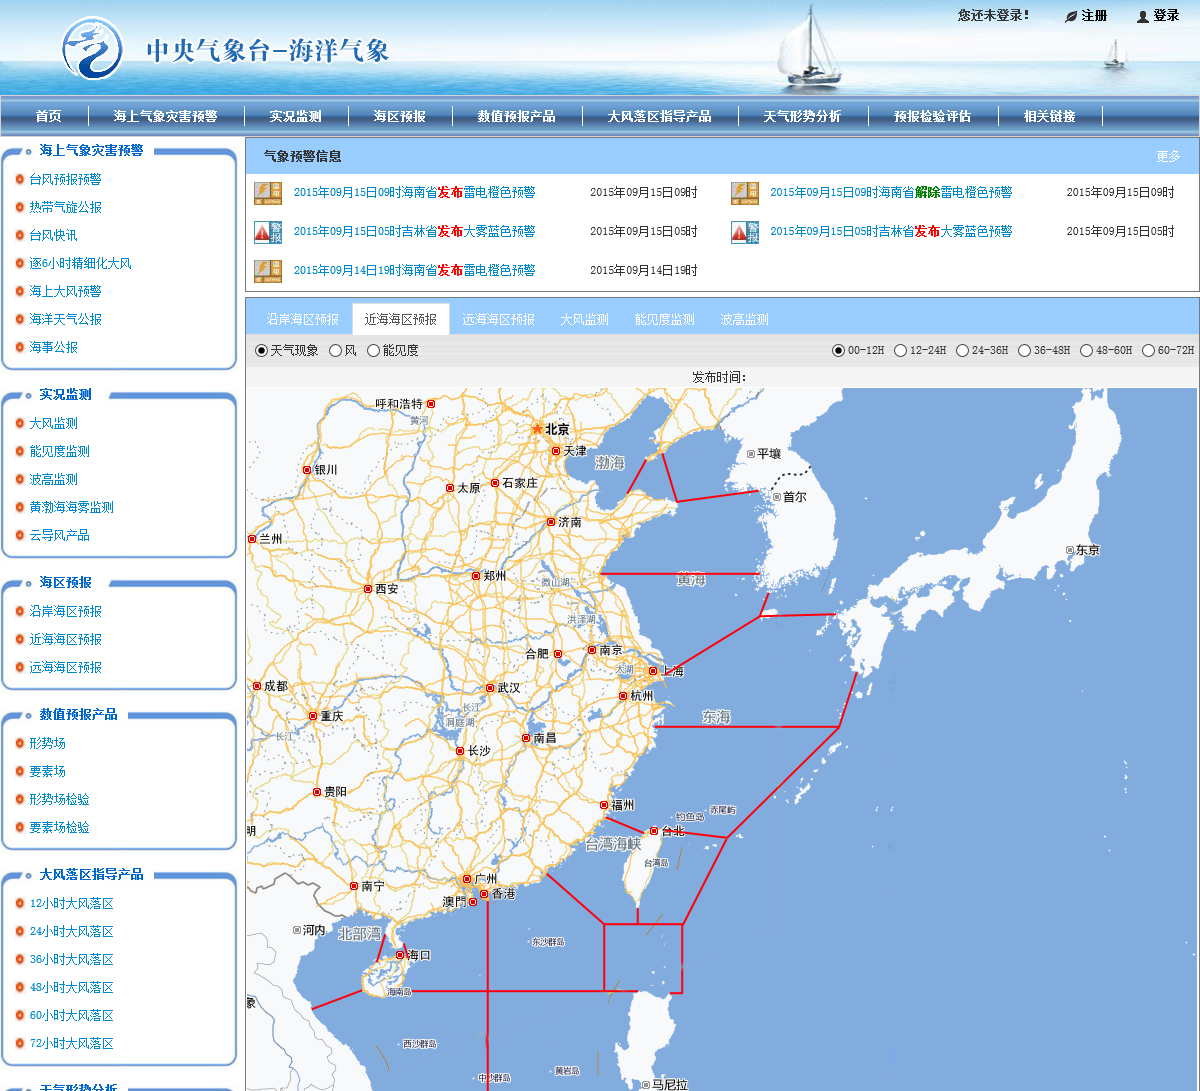Click the Jilin fog blue warning icon

coord(268,232)
